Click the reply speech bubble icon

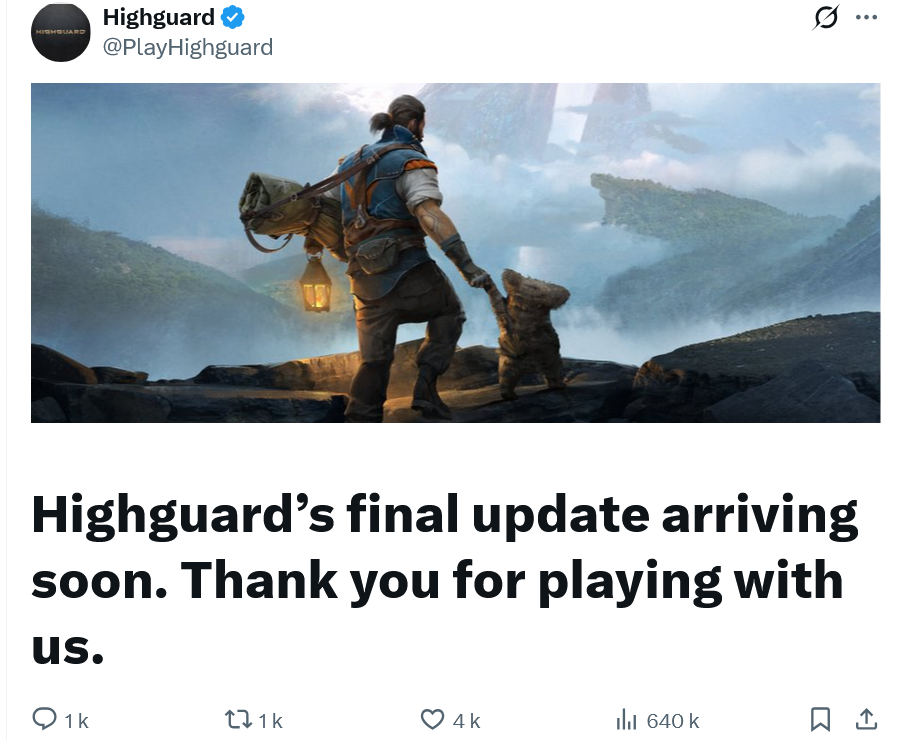pyautogui.click(x=44, y=719)
